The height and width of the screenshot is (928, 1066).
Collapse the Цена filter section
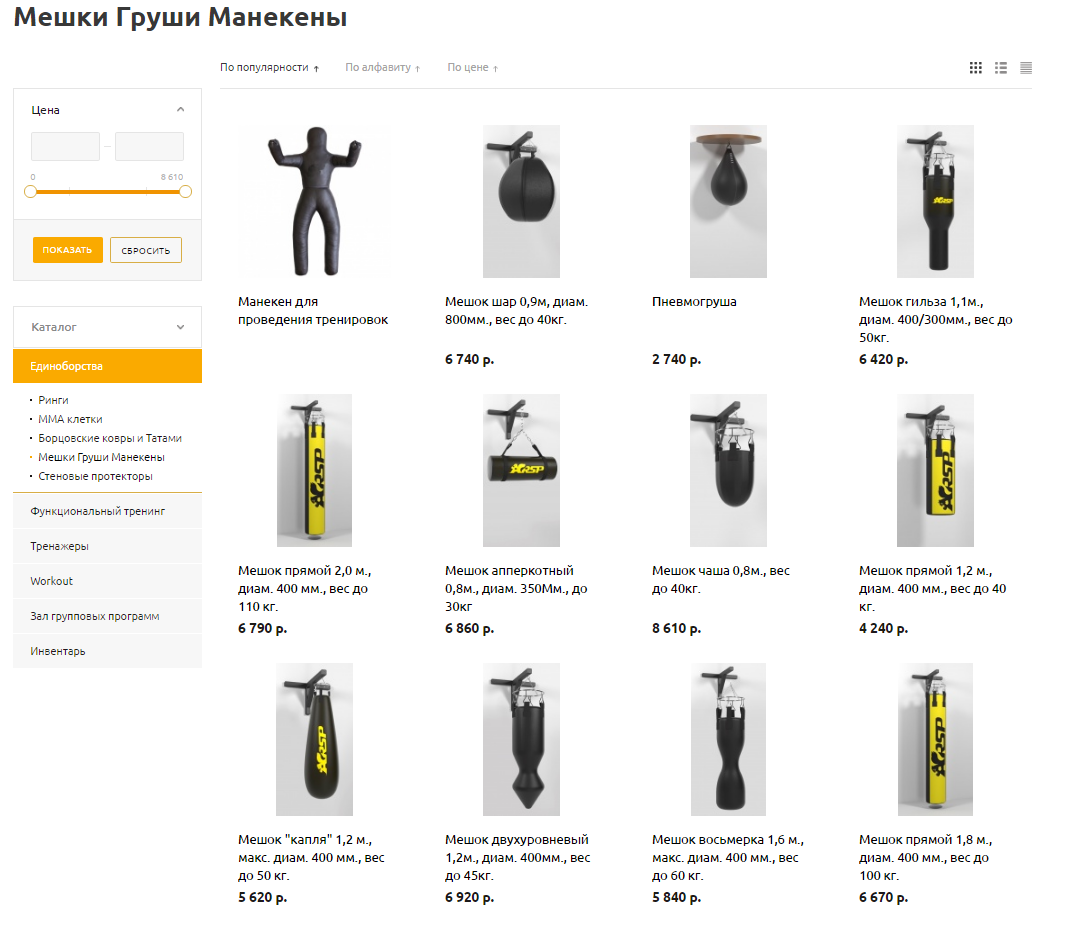coord(180,109)
